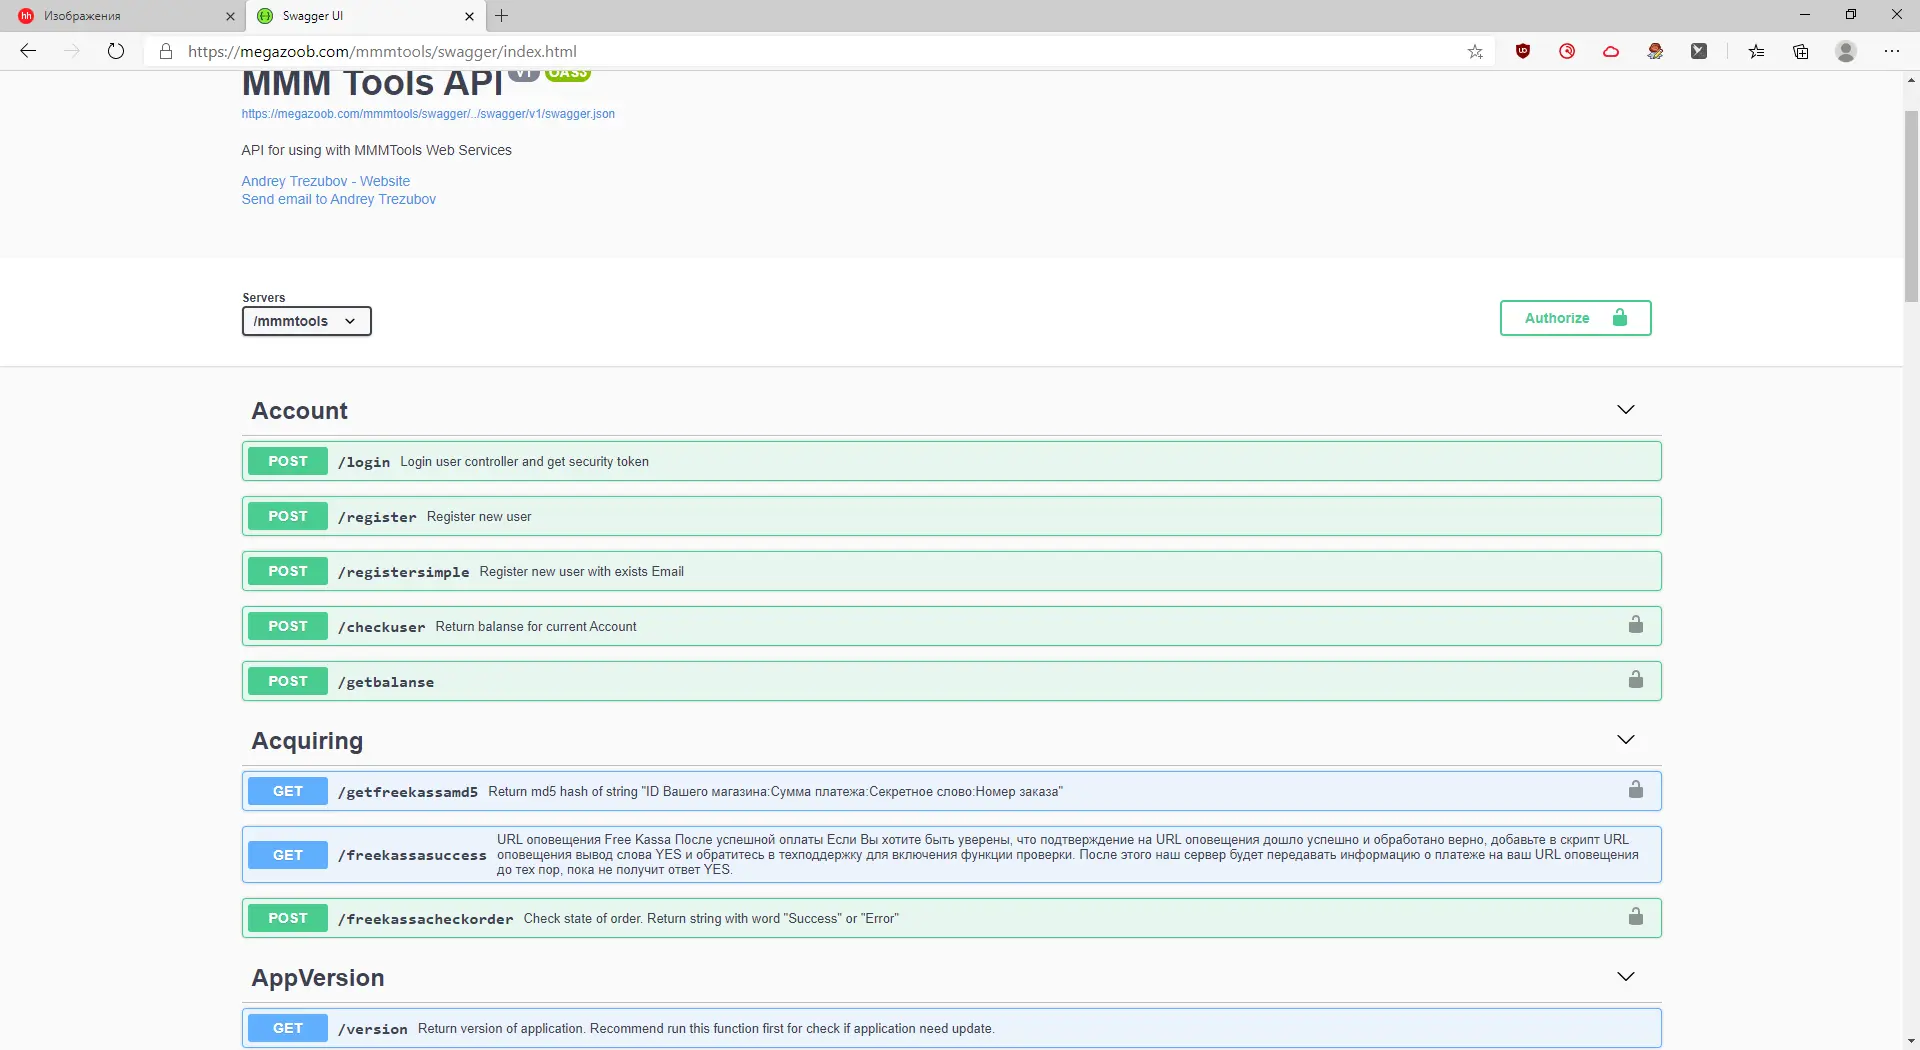Expand the POST /checkuser endpoint
Viewport: 1920px width, 1050px height.
(951, 626)
